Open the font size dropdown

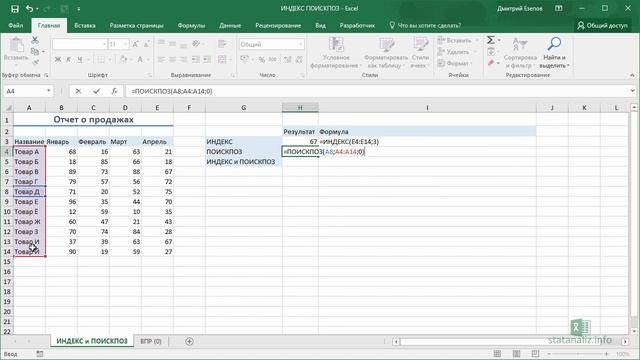125,44
